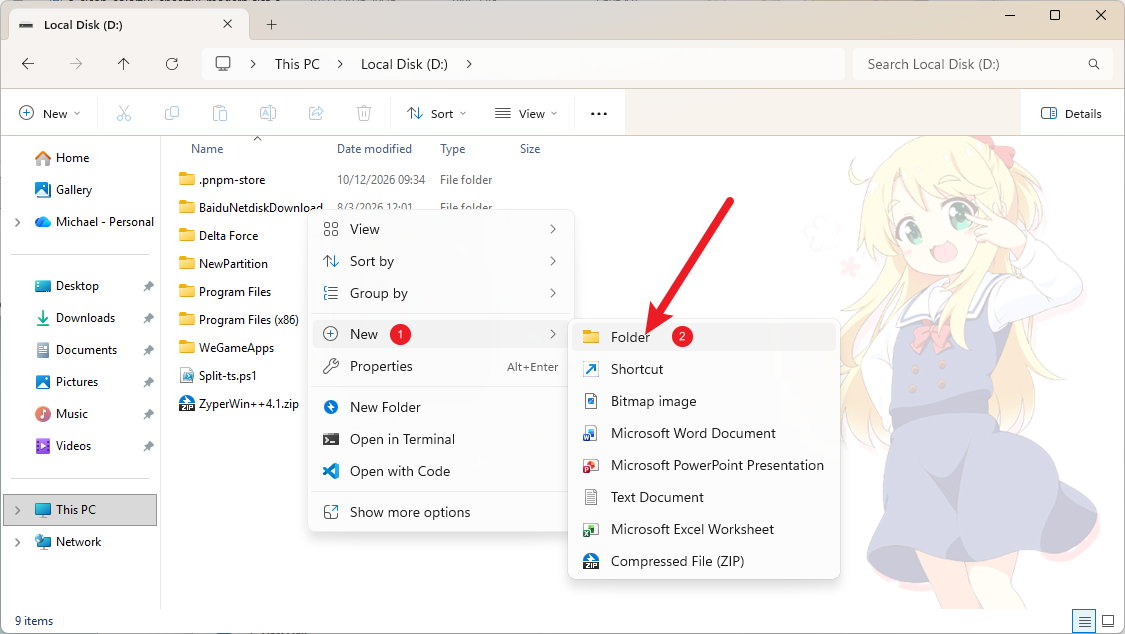Select New in the context menu
The height and width of the screenshot is (634, 1125).
(x=441, y=334)
